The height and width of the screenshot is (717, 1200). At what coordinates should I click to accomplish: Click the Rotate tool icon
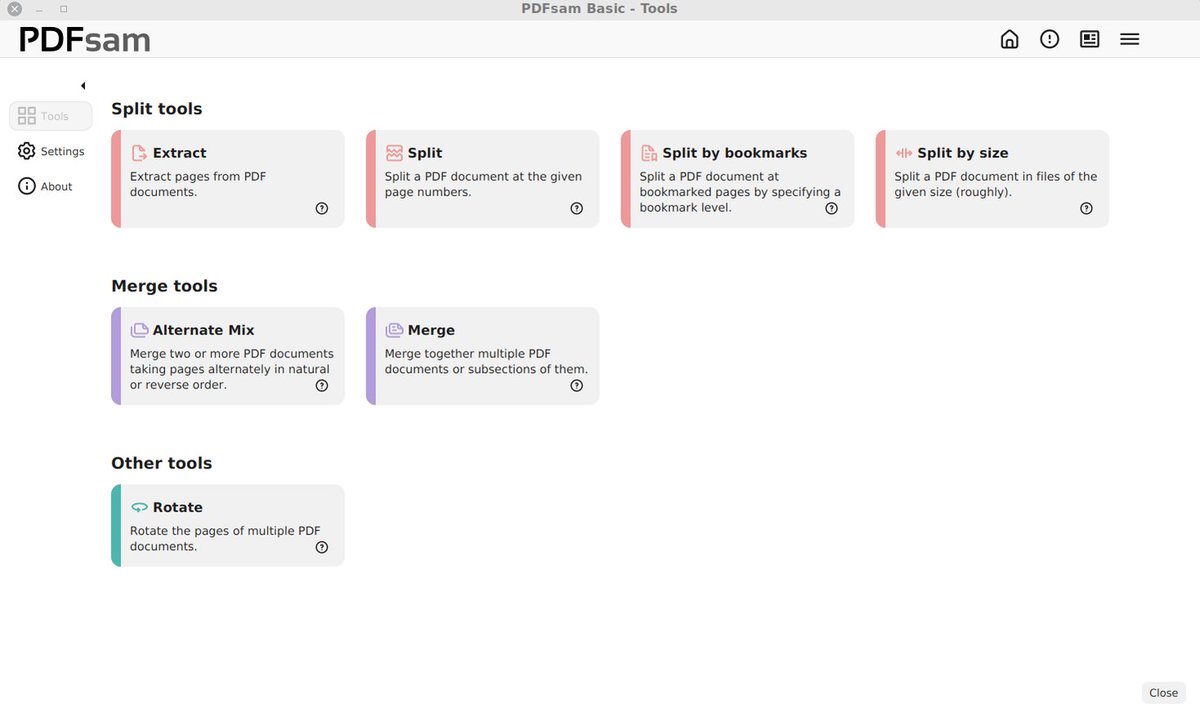pos(139,507)
